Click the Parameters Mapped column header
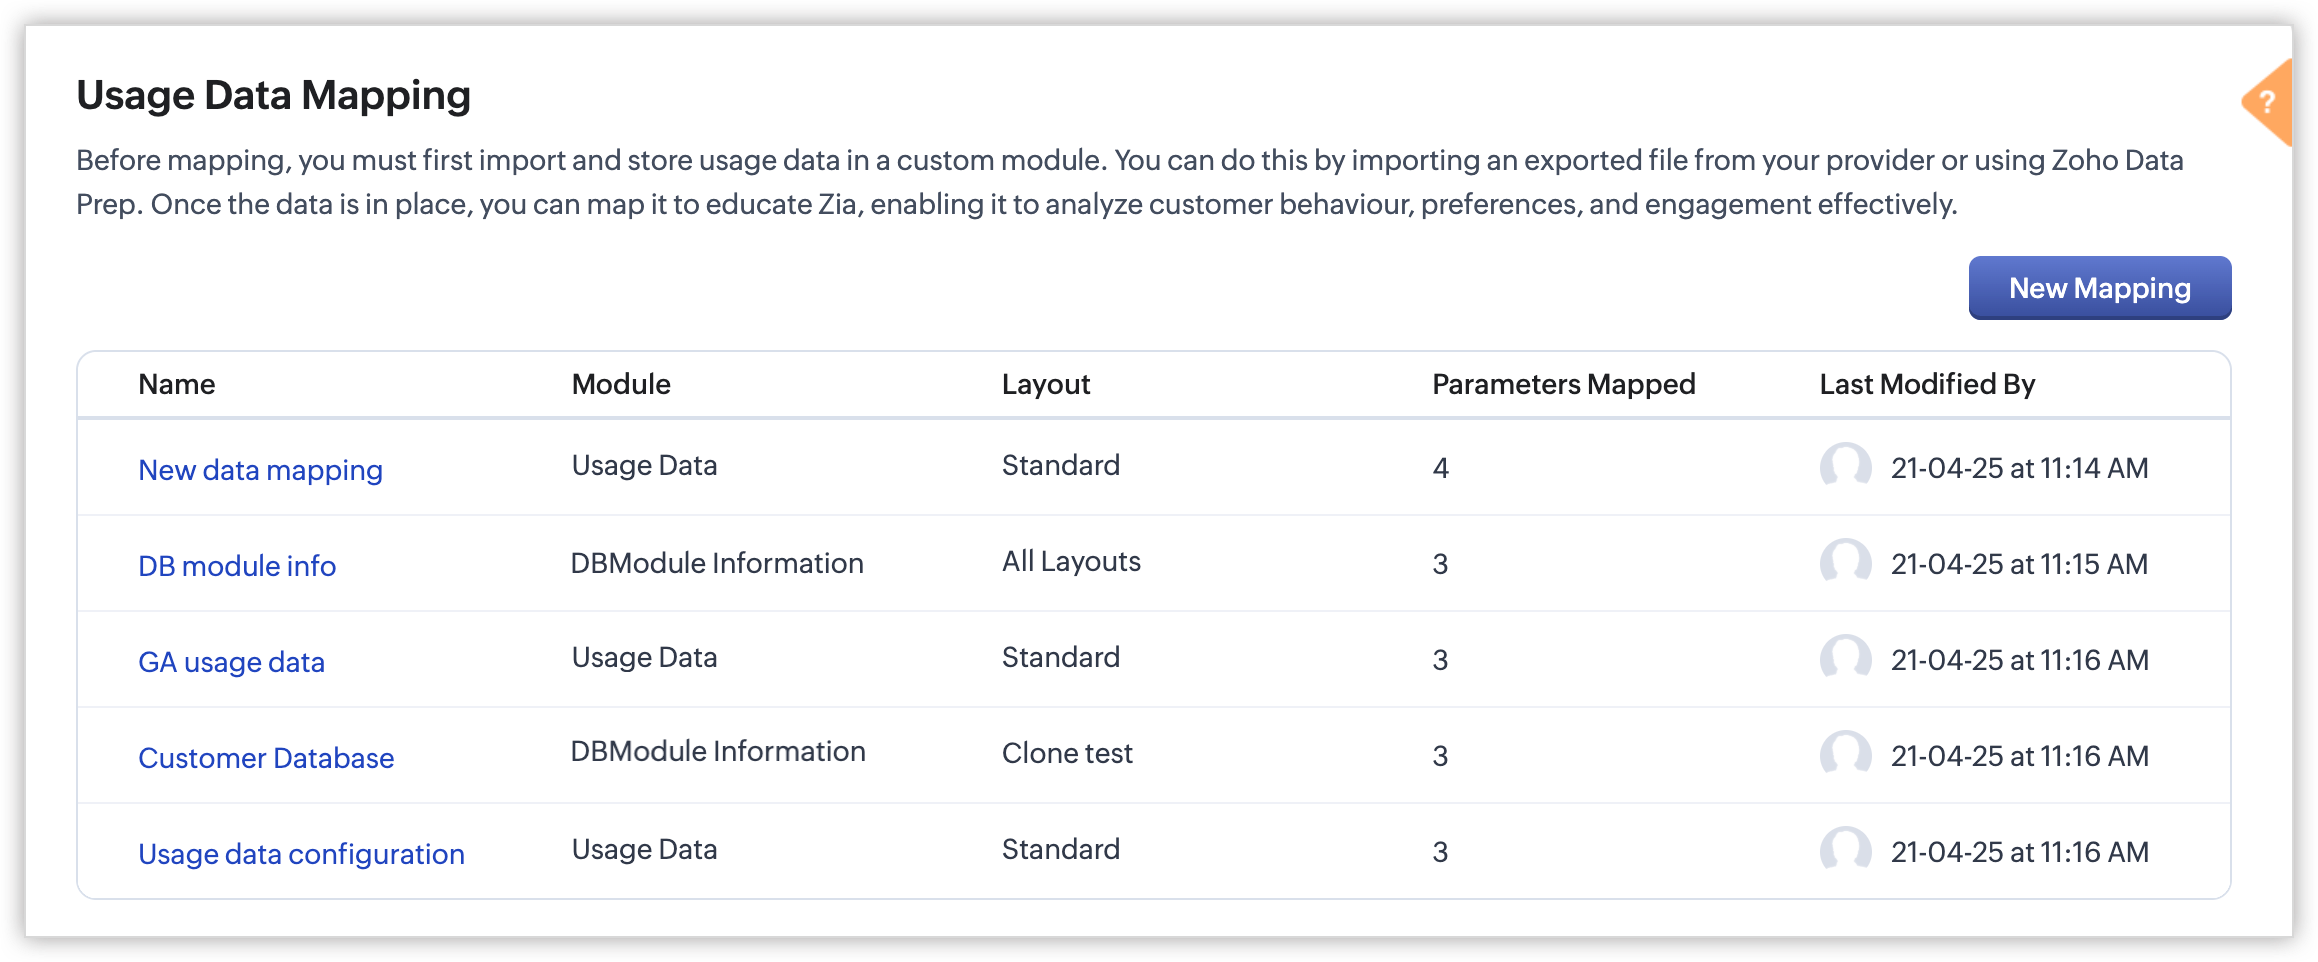This screenshot has width=2318, height=962. pos(1563,384)
